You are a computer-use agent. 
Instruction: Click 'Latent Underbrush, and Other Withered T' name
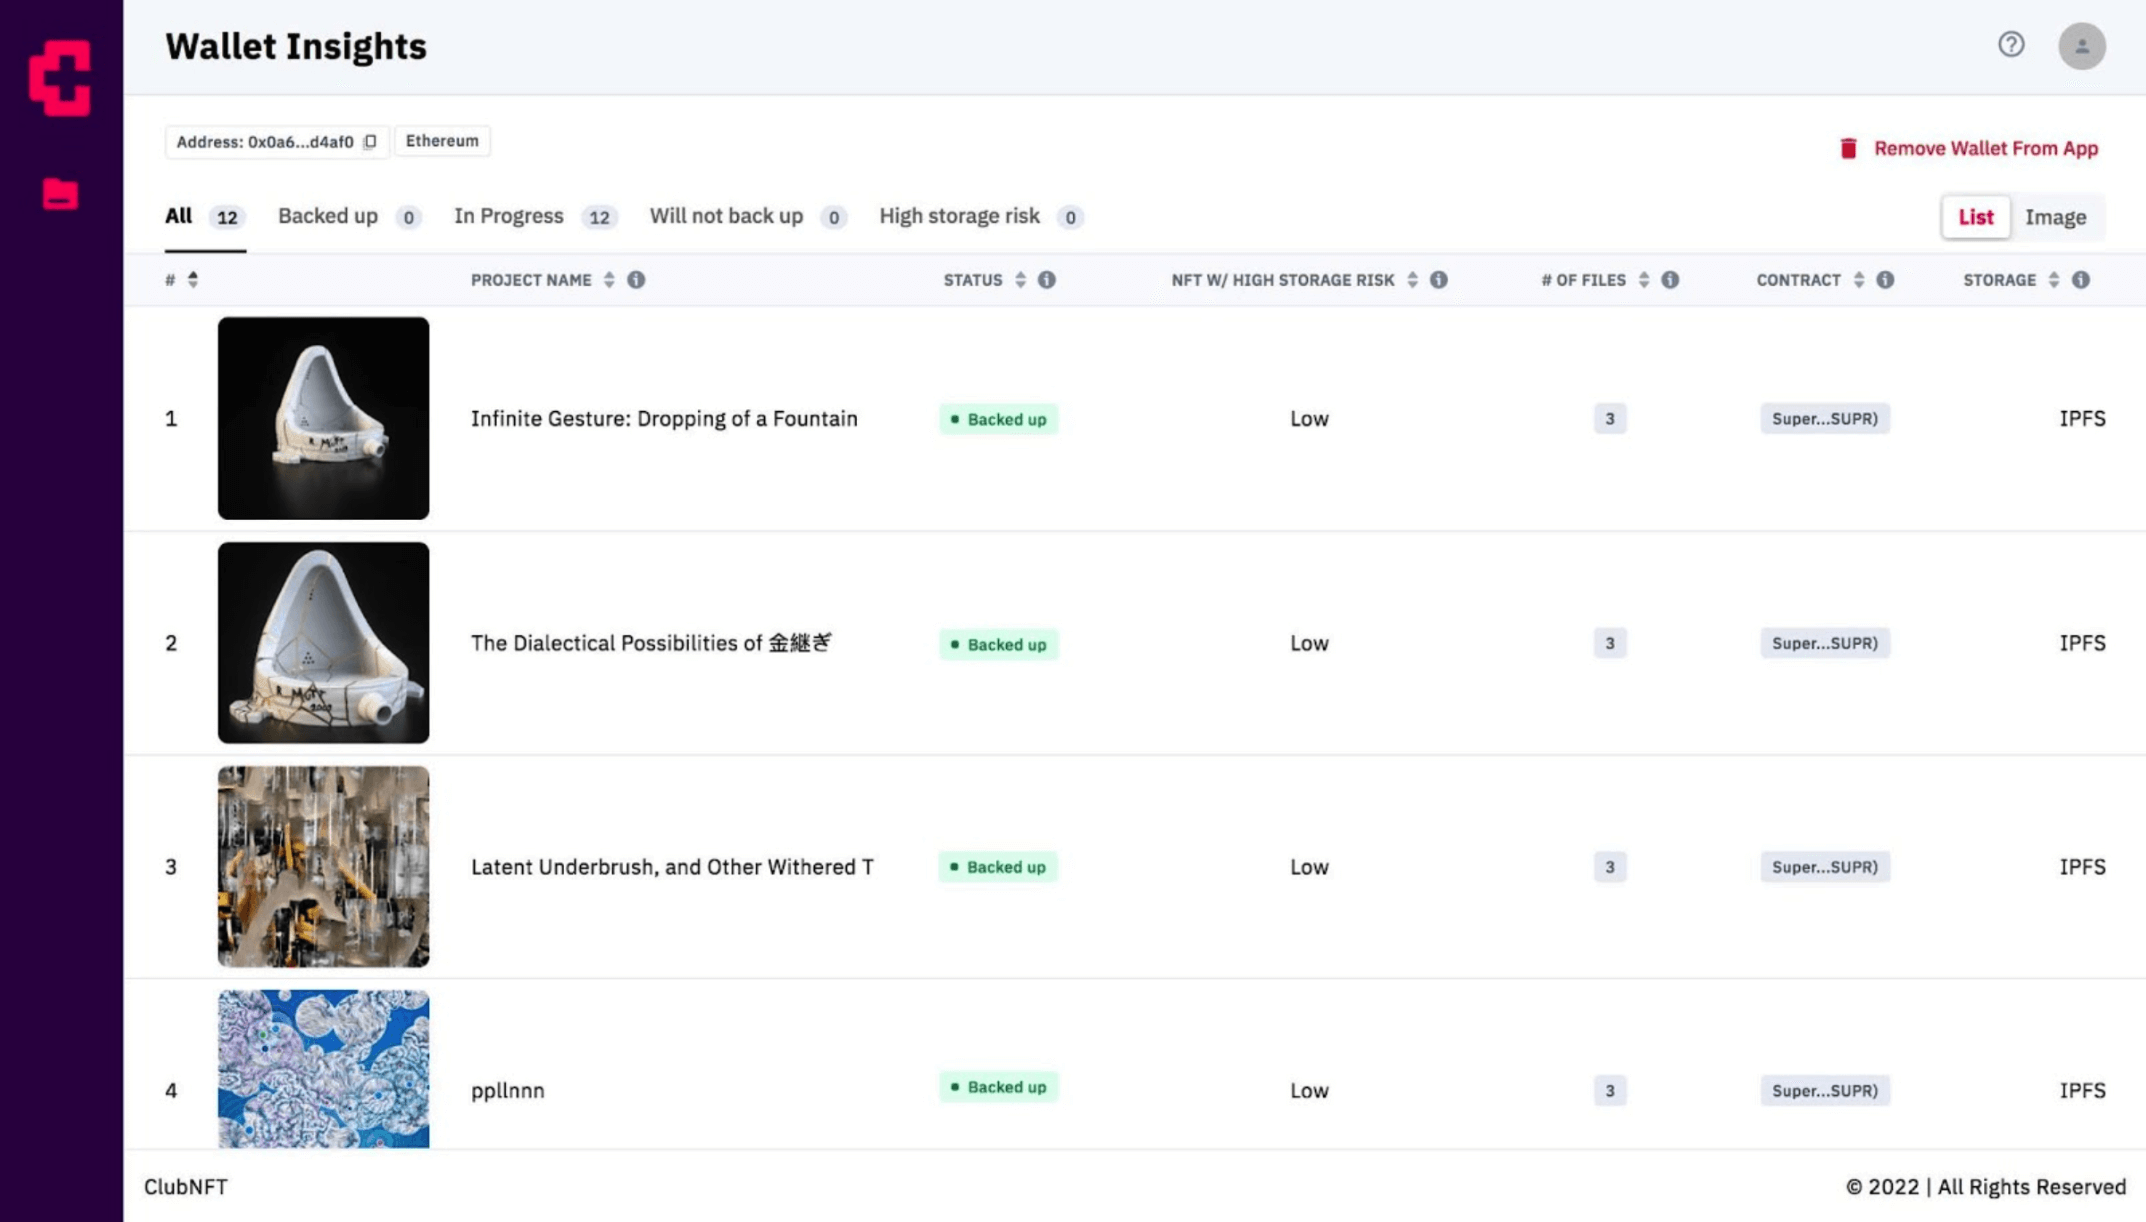tap(672, 867)
